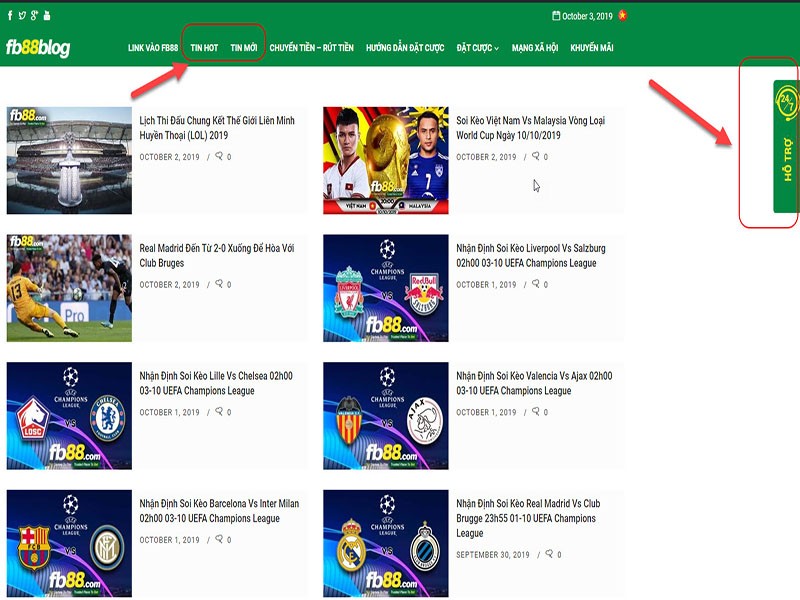Open the Facebook social icon
The height and width of the screenshot is (600, 800).
pos(10,15)
